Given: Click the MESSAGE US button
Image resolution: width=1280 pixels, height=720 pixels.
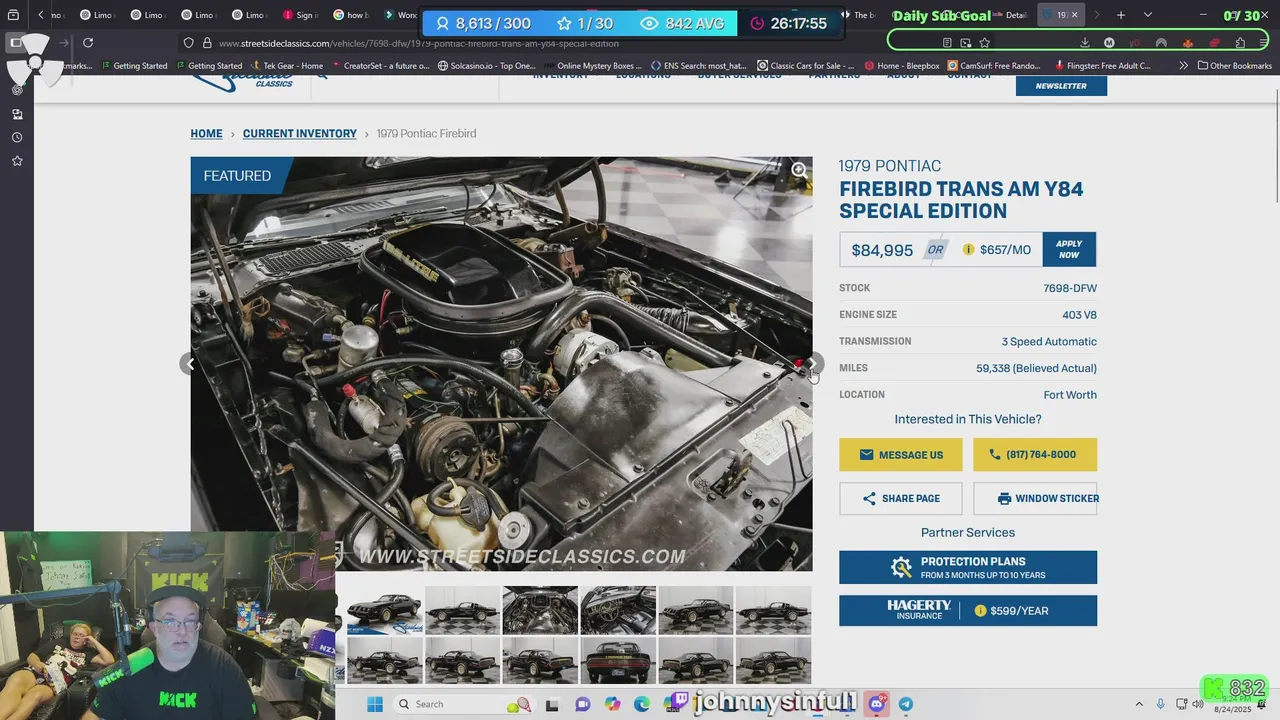Looking at the screenshot, I should click(901, 455).
